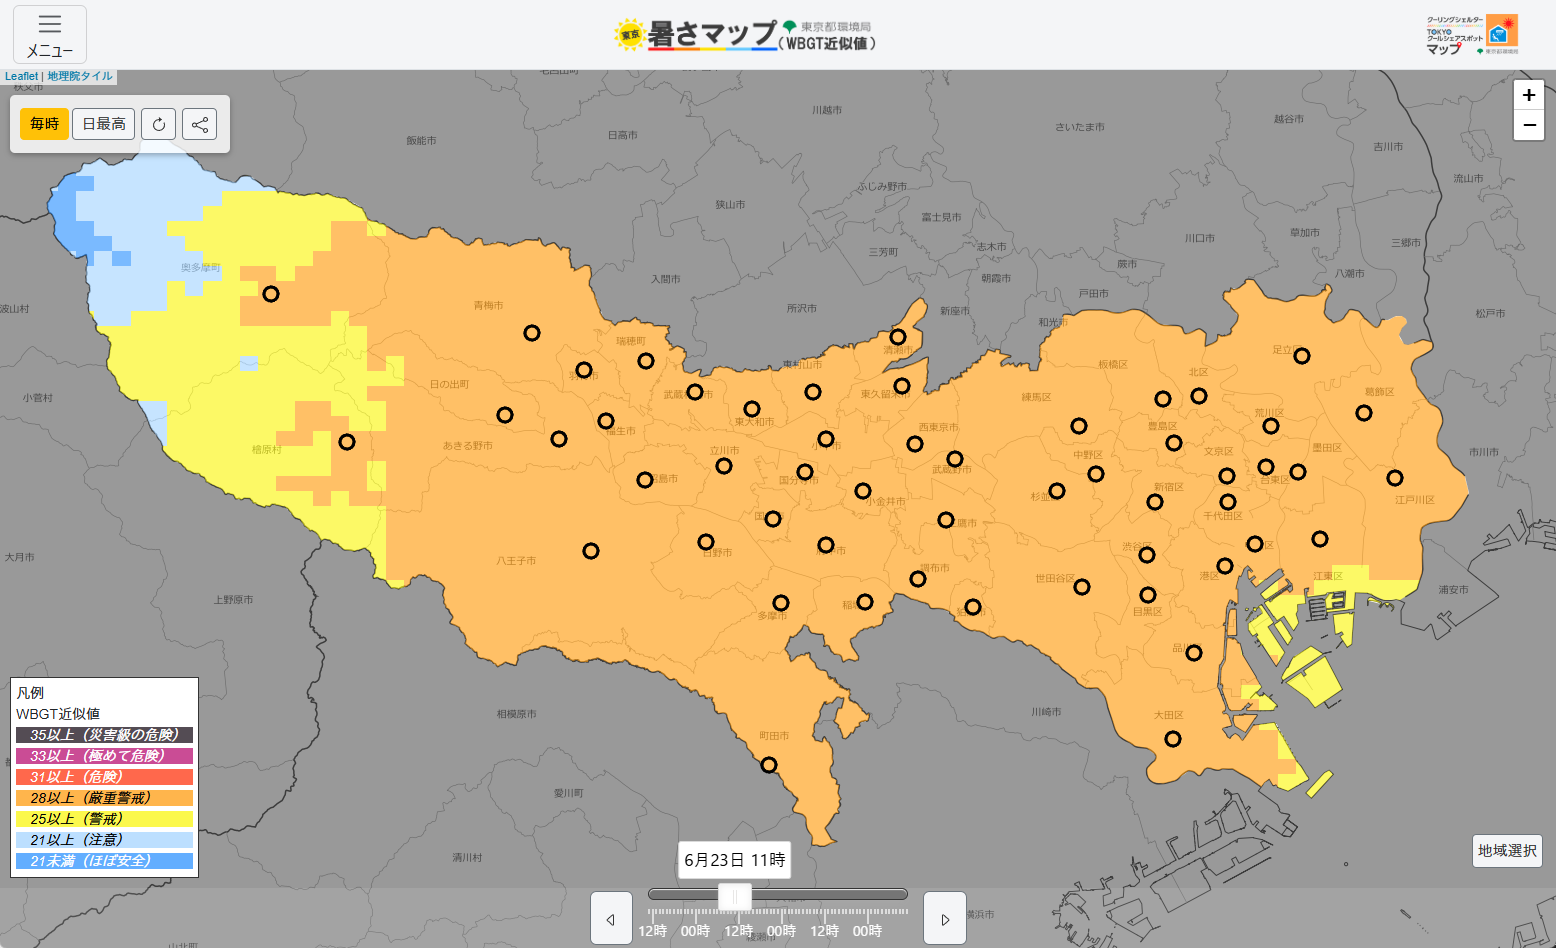This screenshot has height=948, width=1556.
Task: Select the observation marker below 北区
Action: 1199,396
